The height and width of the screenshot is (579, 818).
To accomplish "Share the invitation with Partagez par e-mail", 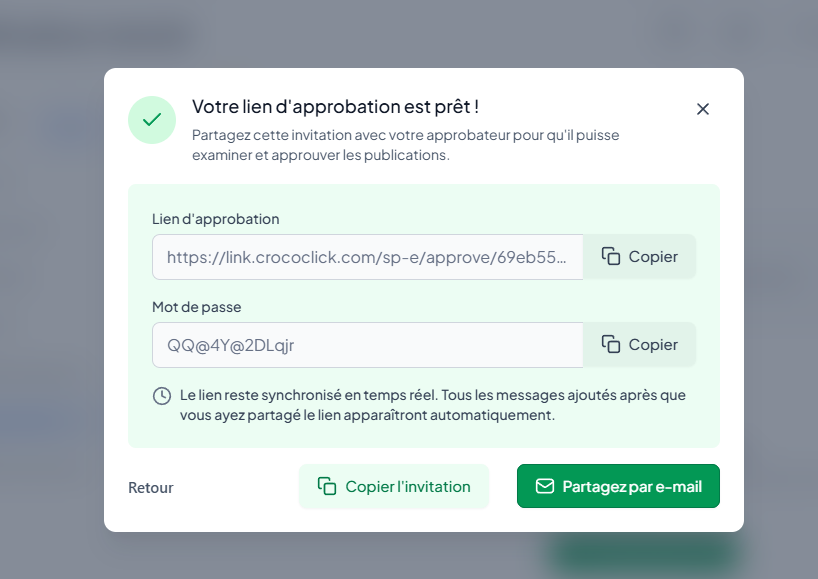I will click(x=618, y=486).
